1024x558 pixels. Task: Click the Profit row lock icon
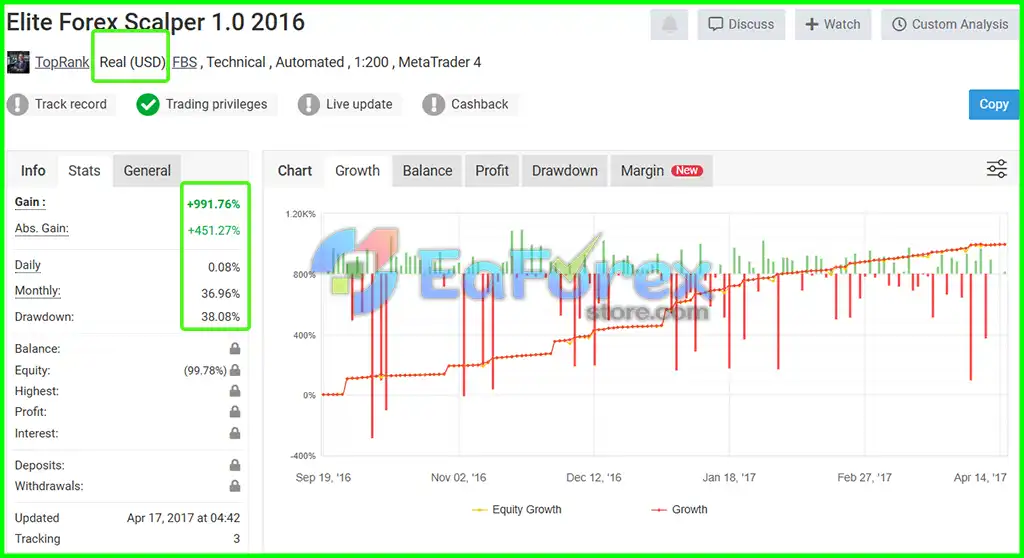pyautogui.click(x=235, y=412)
